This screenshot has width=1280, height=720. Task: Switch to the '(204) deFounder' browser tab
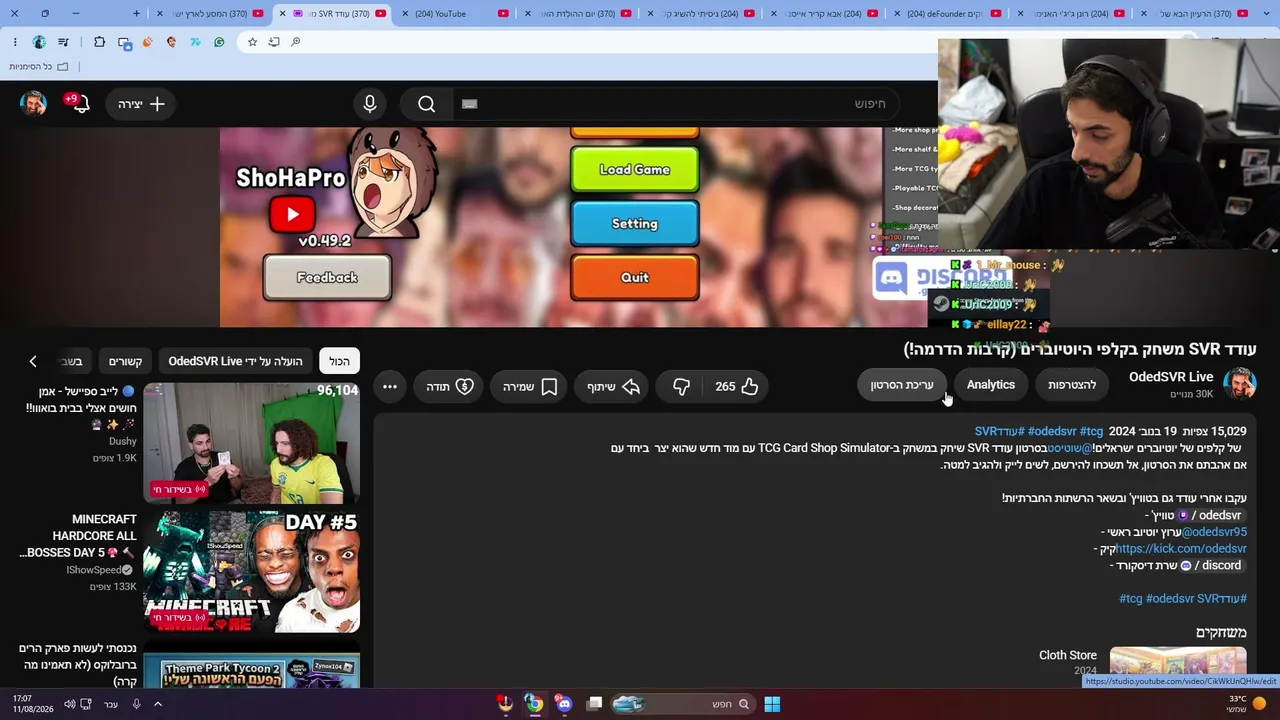click(x=947, y=14)
